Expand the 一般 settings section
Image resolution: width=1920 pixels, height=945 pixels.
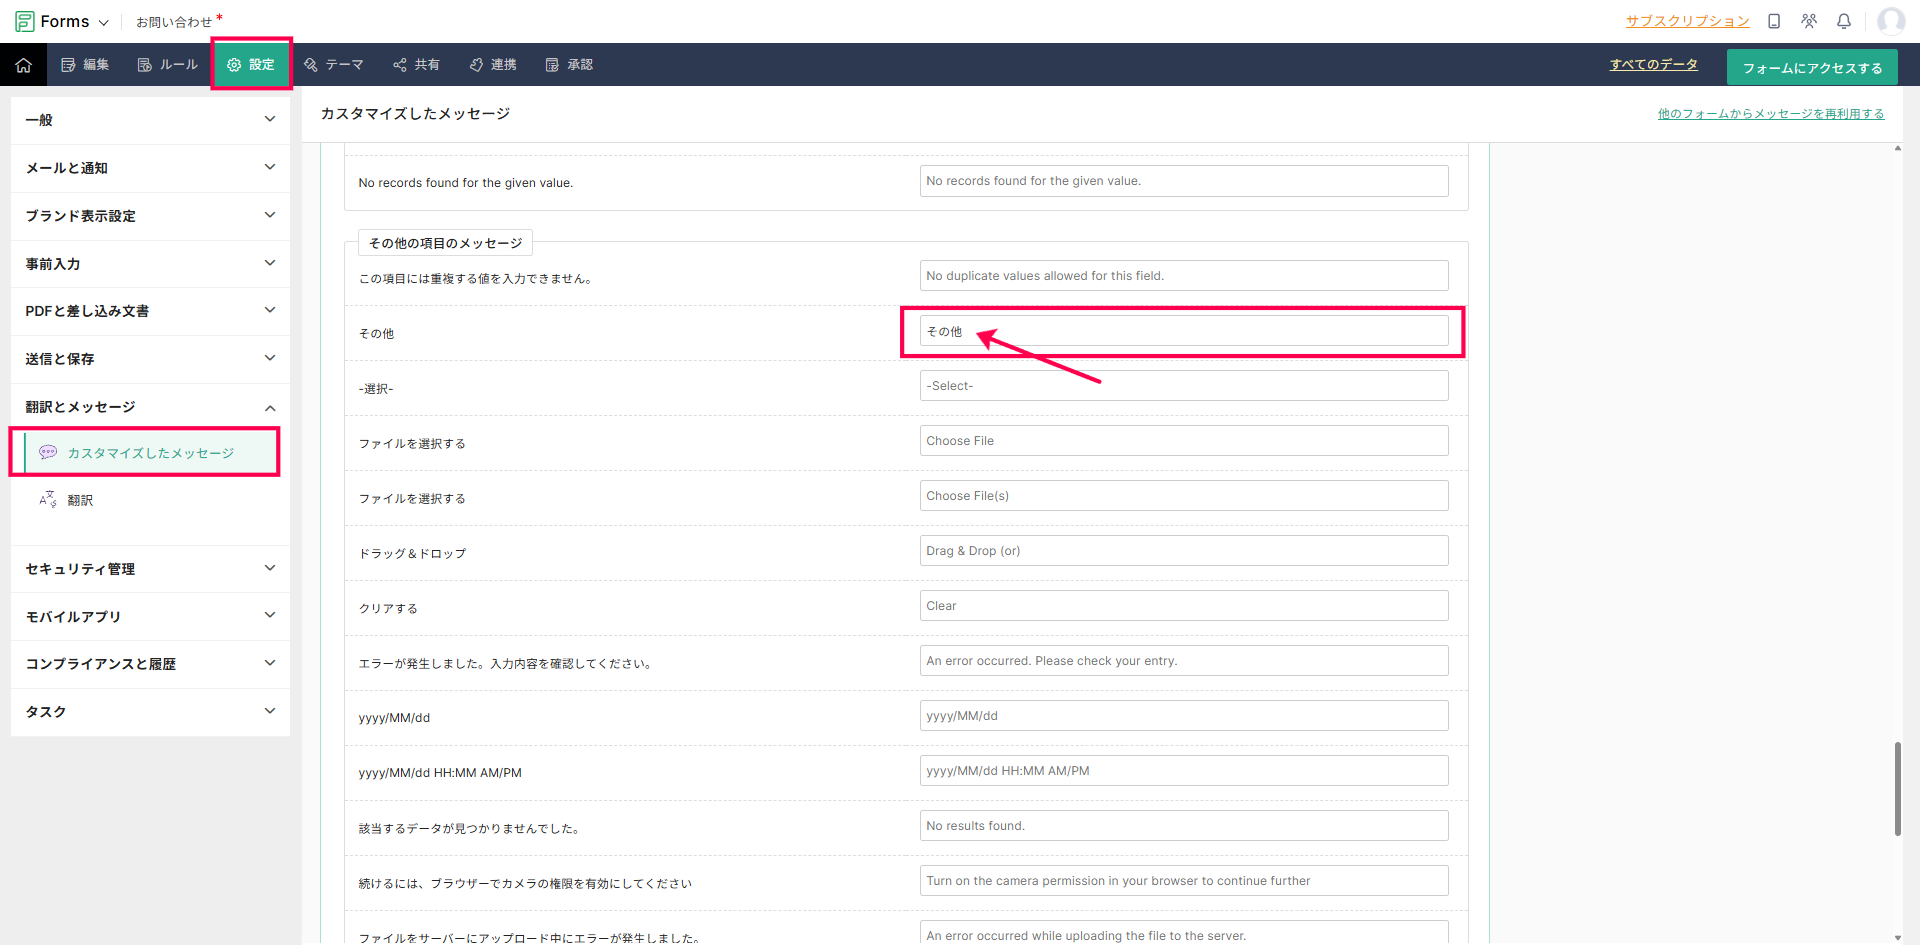point(150,120)
